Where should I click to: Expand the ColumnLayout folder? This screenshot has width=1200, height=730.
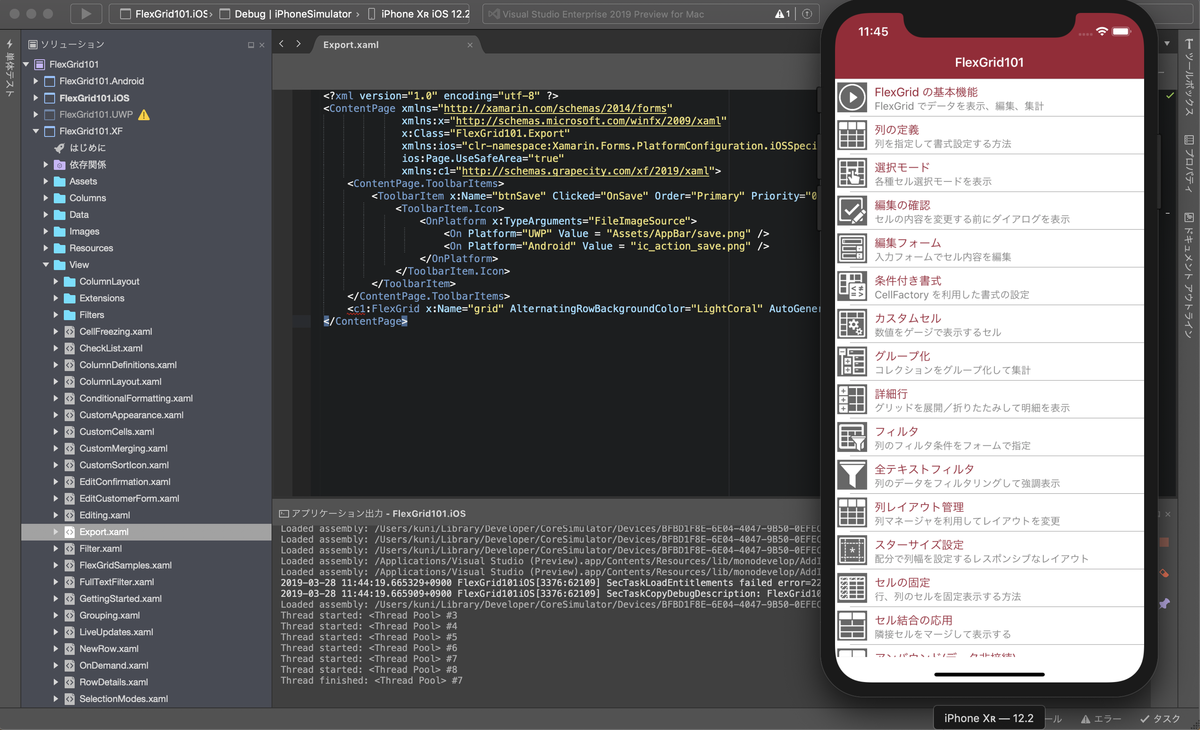click(x=57, y=282)
